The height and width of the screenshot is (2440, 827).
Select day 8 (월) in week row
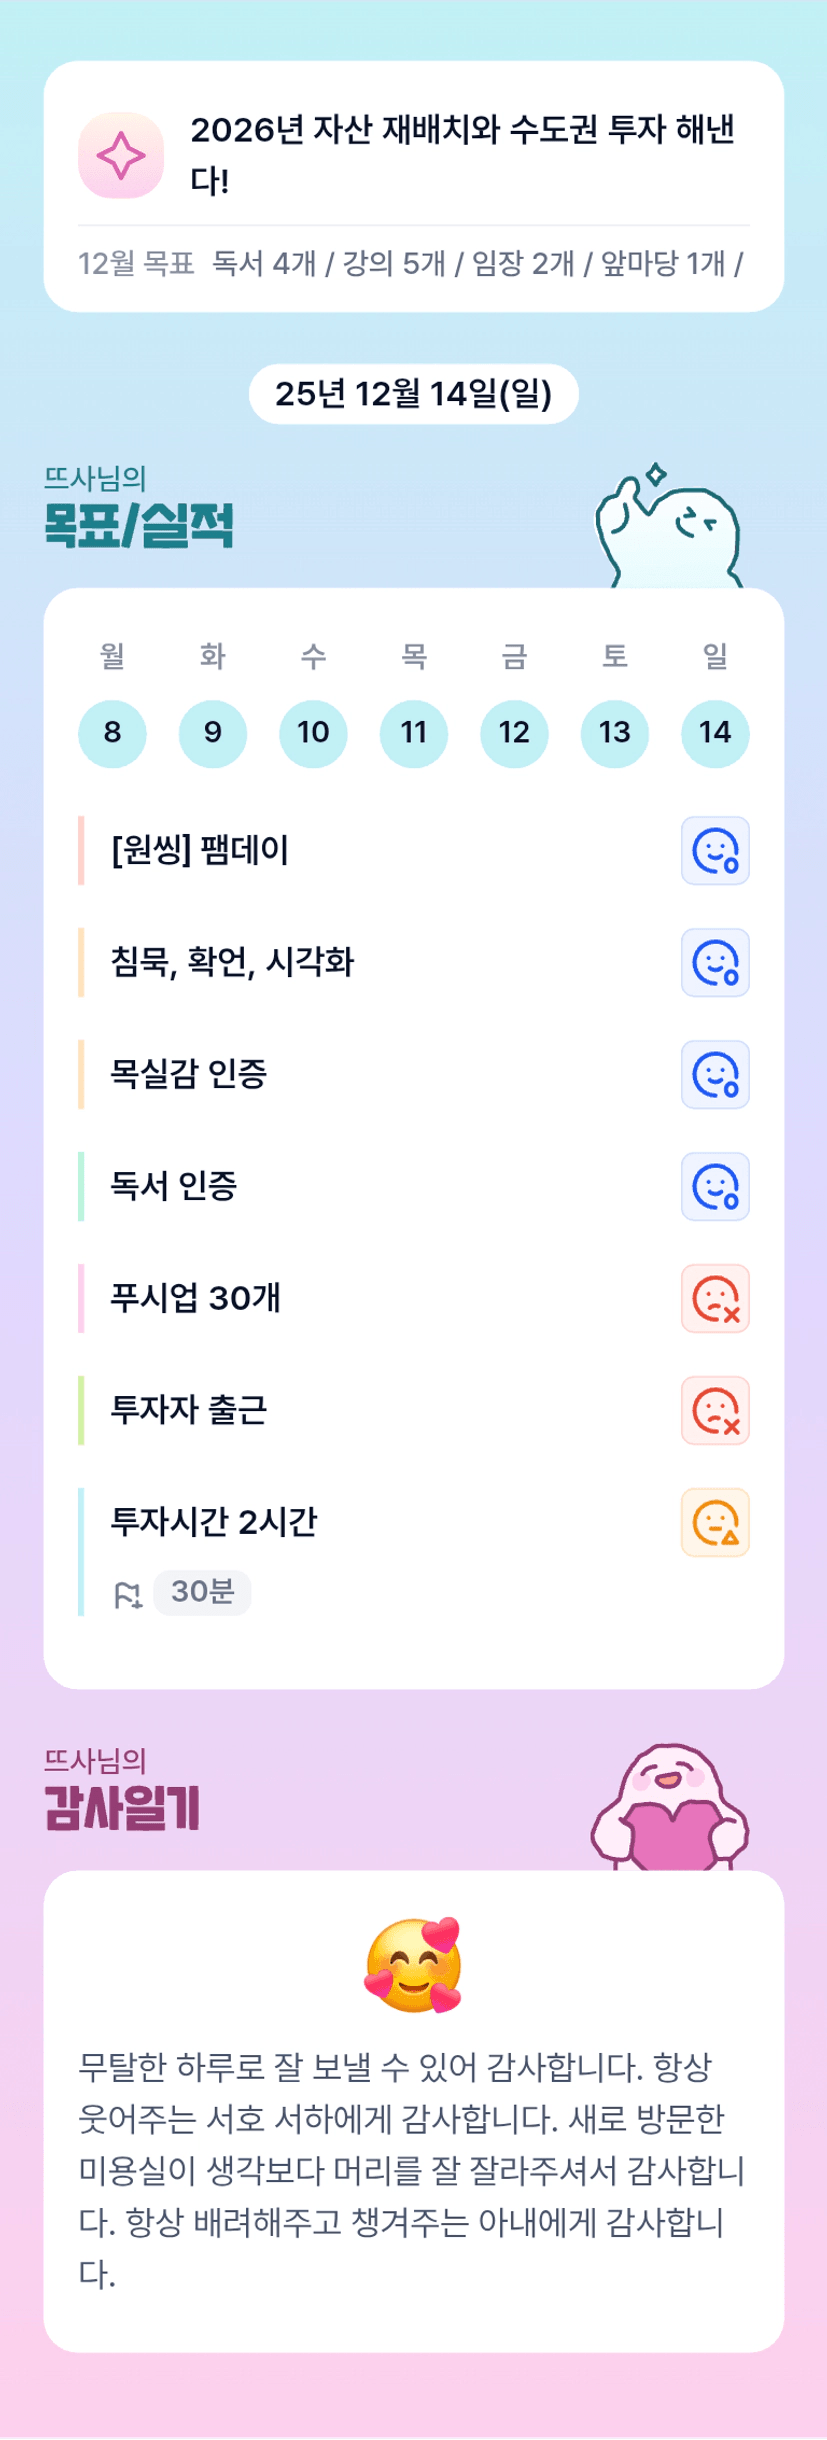pyautogui.click(x=112, y=733)
